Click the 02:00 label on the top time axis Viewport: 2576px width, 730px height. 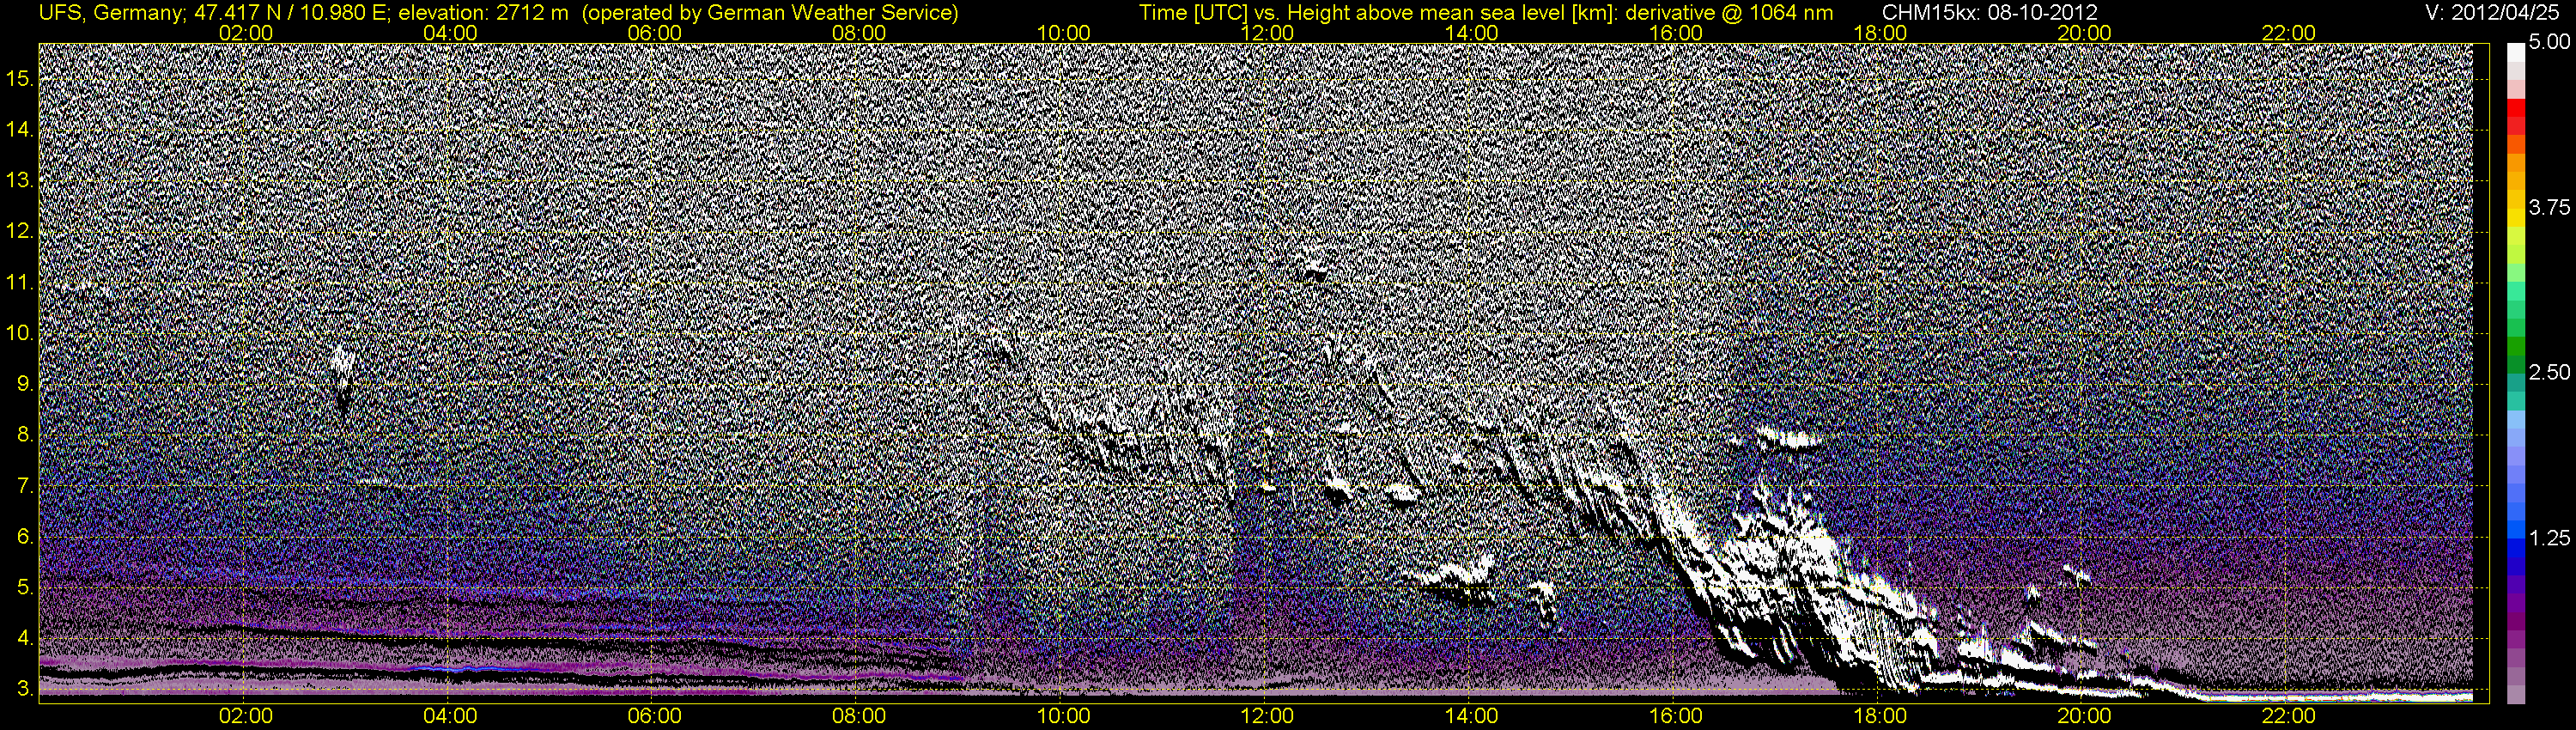pyautogui.click(x=246, y=33)
